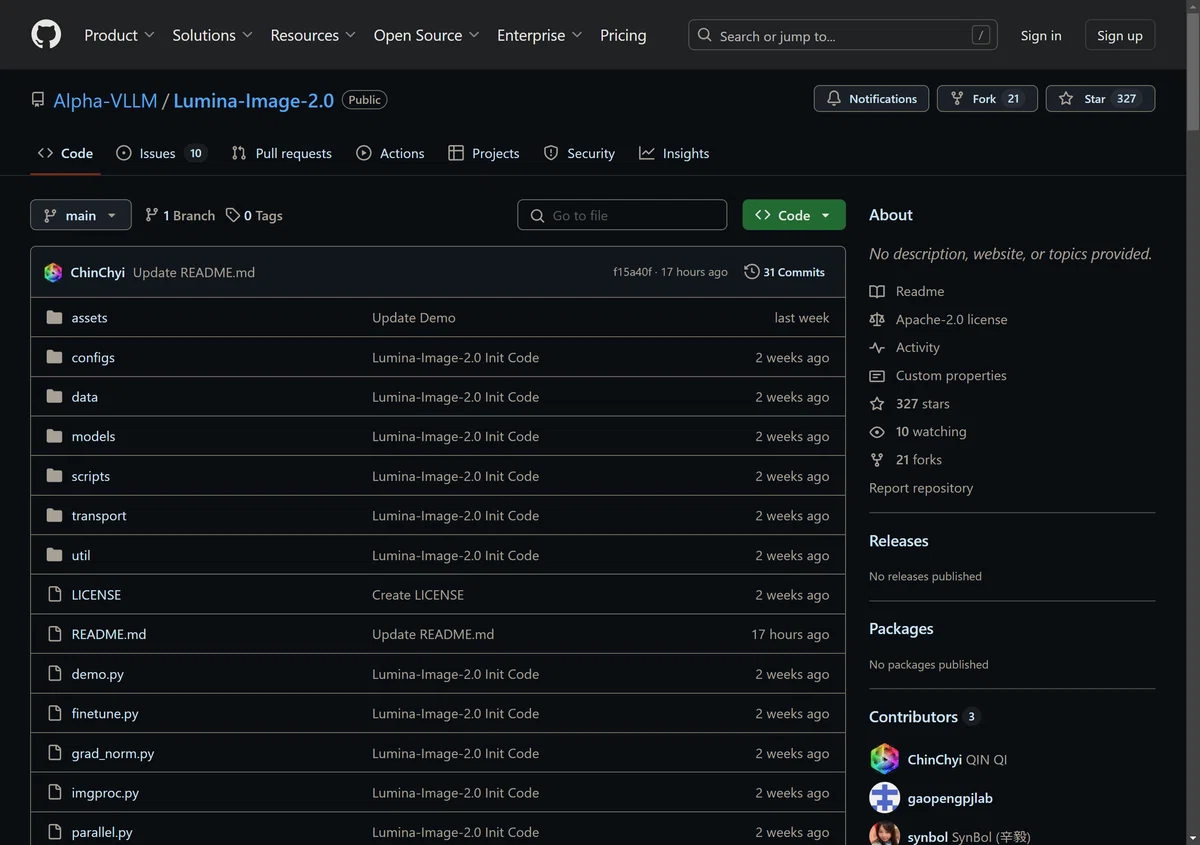Click the Sign in link
Viewport: 1200px width, 845px height.
pyautogui.click(x=1041, y=35)
